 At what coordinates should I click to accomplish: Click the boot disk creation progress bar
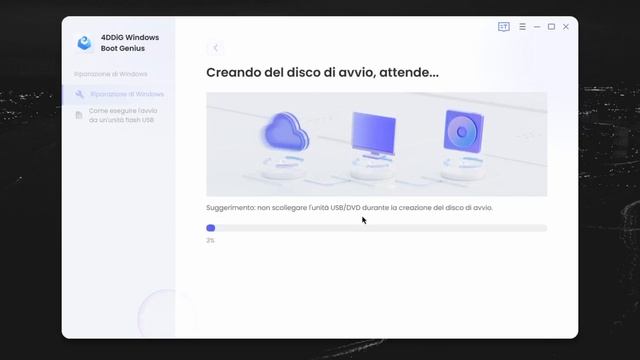point(376,228)
